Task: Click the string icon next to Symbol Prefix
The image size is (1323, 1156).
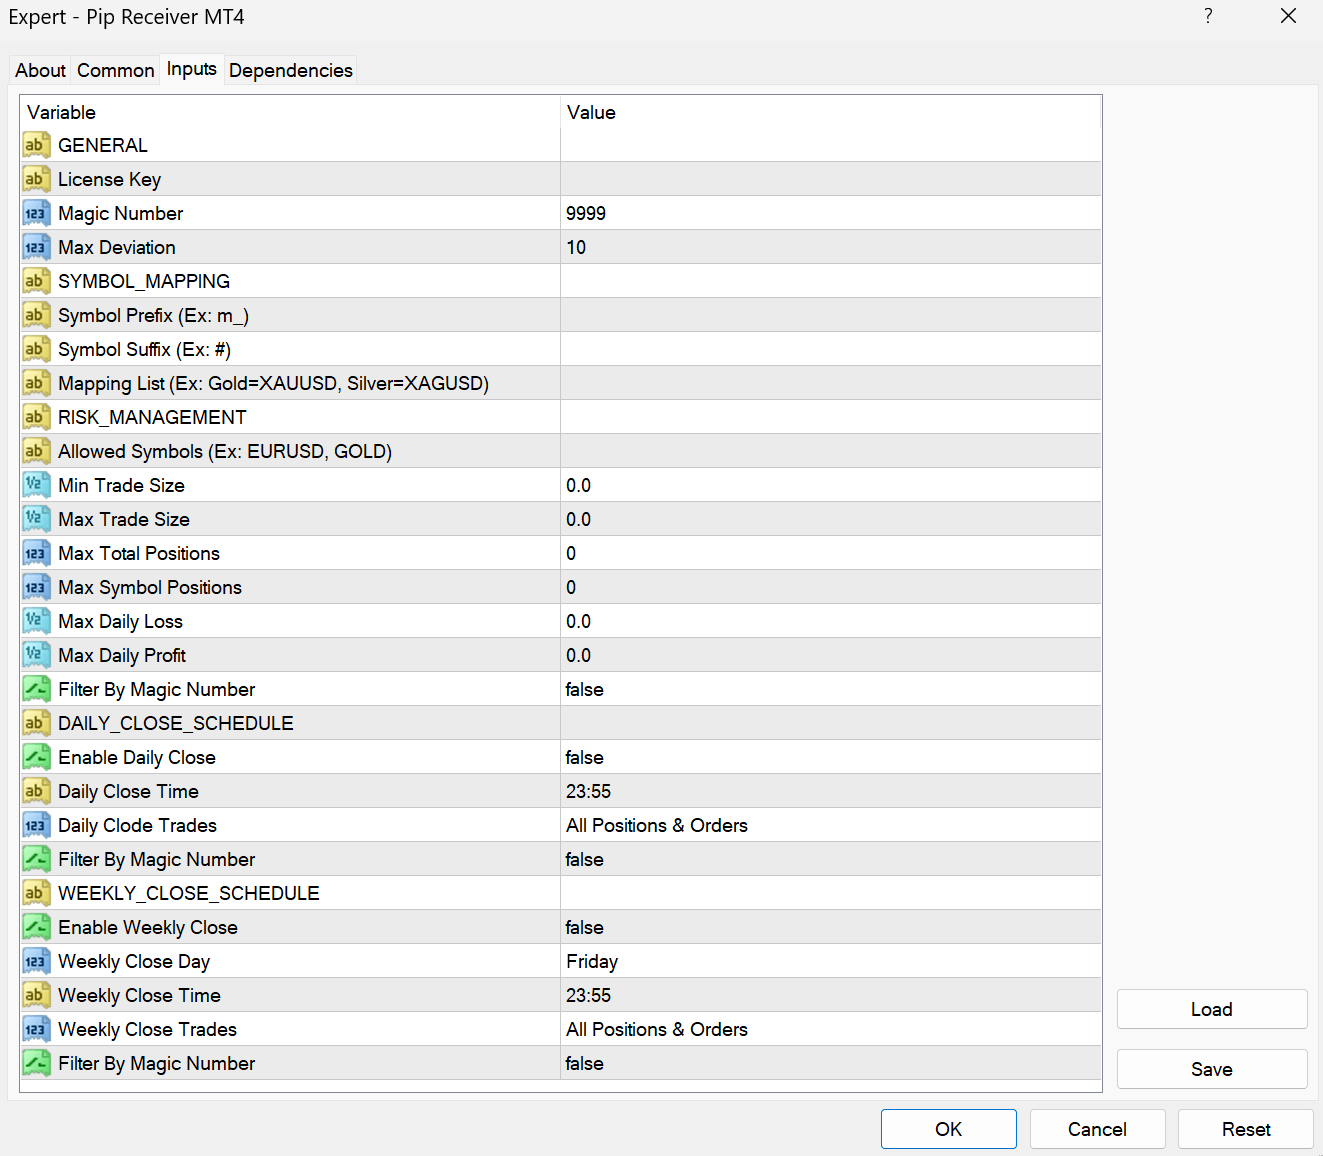Action: point(36,315)
